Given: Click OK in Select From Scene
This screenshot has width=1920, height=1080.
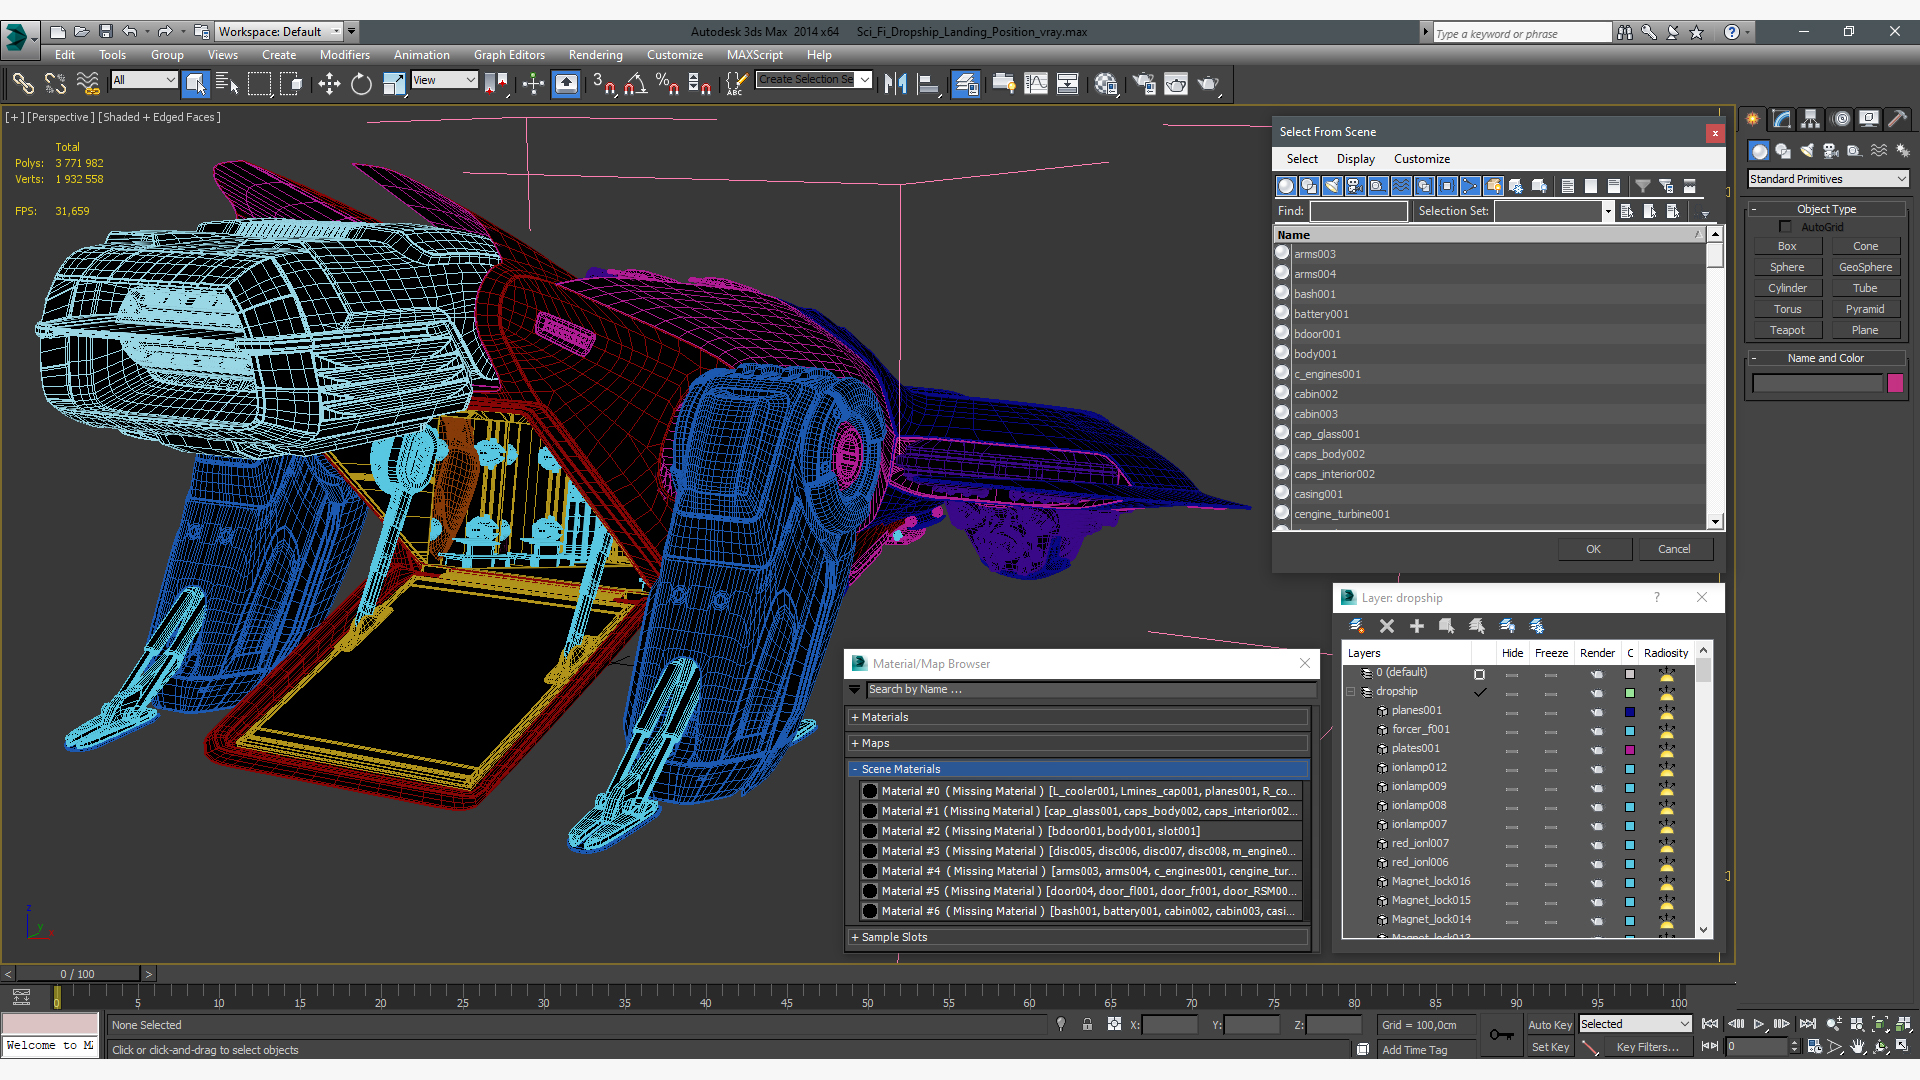Looking at the screenshot, I should point(1593,549).
